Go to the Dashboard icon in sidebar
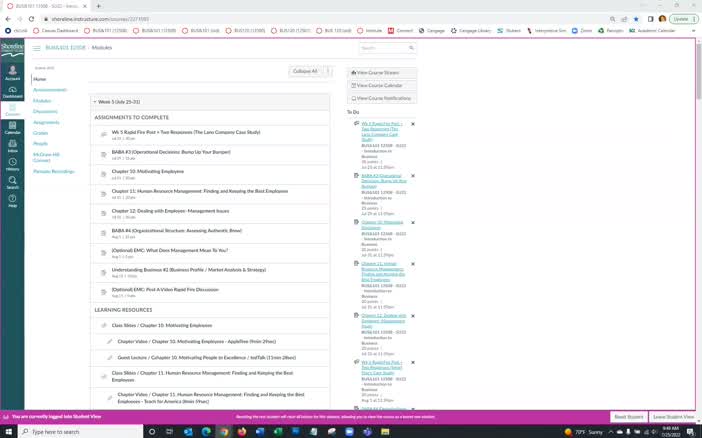This screenshot has width=702, height=438. click(12, 92)
